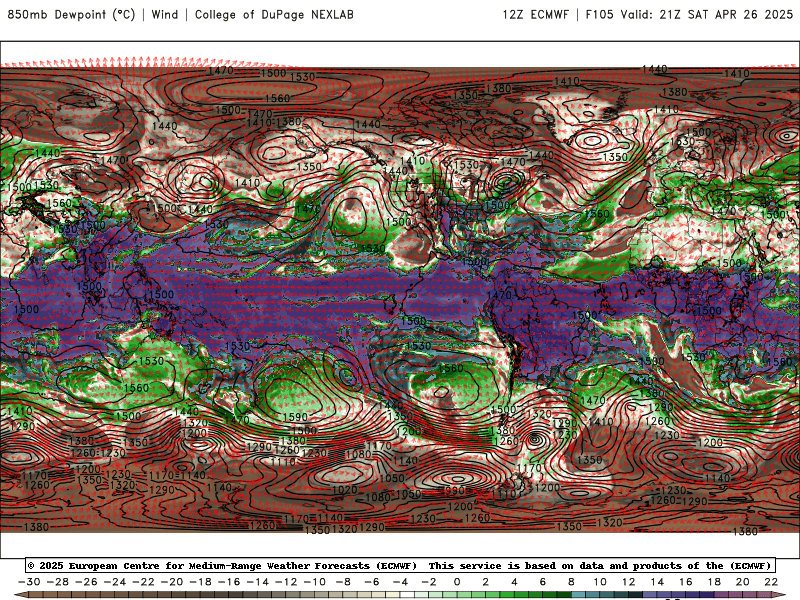Click the '-28' color scale label
The width and height of the screenshot is (800, 600).
[x=58, y=582]
